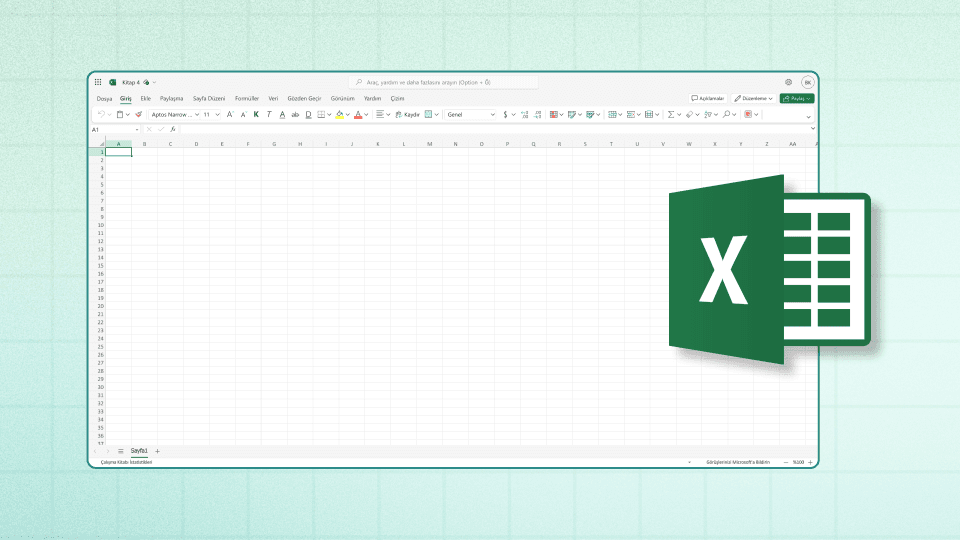This screenshot has height=540, width=960.
Task: Open the settings gear icon
Action: (789, 82)
